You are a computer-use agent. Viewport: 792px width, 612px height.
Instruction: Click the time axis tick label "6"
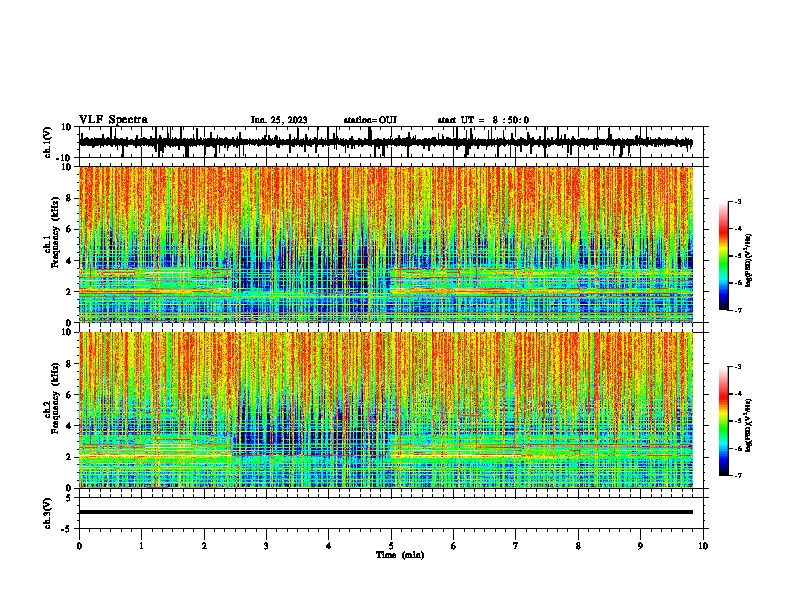point(454,546)
